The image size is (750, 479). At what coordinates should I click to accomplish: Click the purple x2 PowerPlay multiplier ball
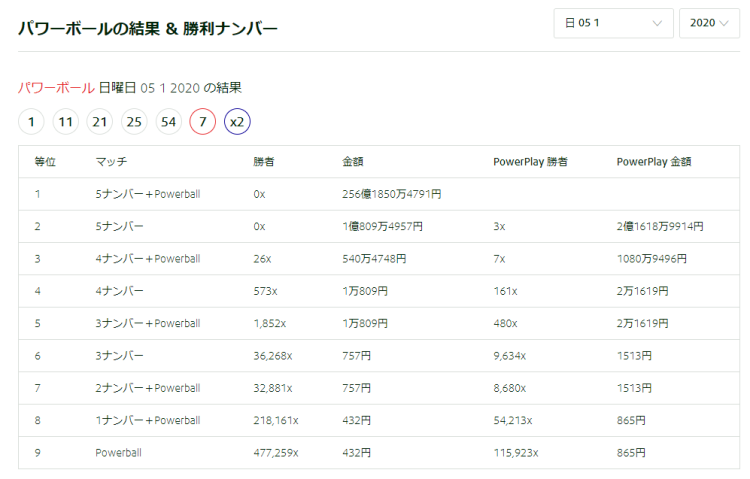(237, 122)
